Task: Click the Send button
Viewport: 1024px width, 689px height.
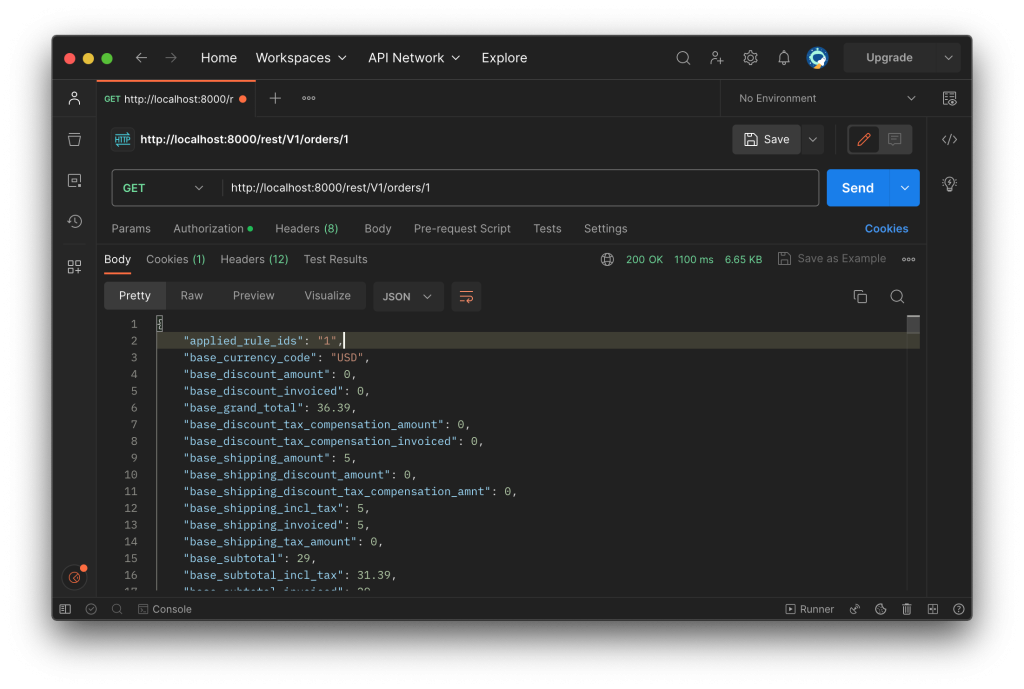Action: pyautogui.click(x=857, y=187)
